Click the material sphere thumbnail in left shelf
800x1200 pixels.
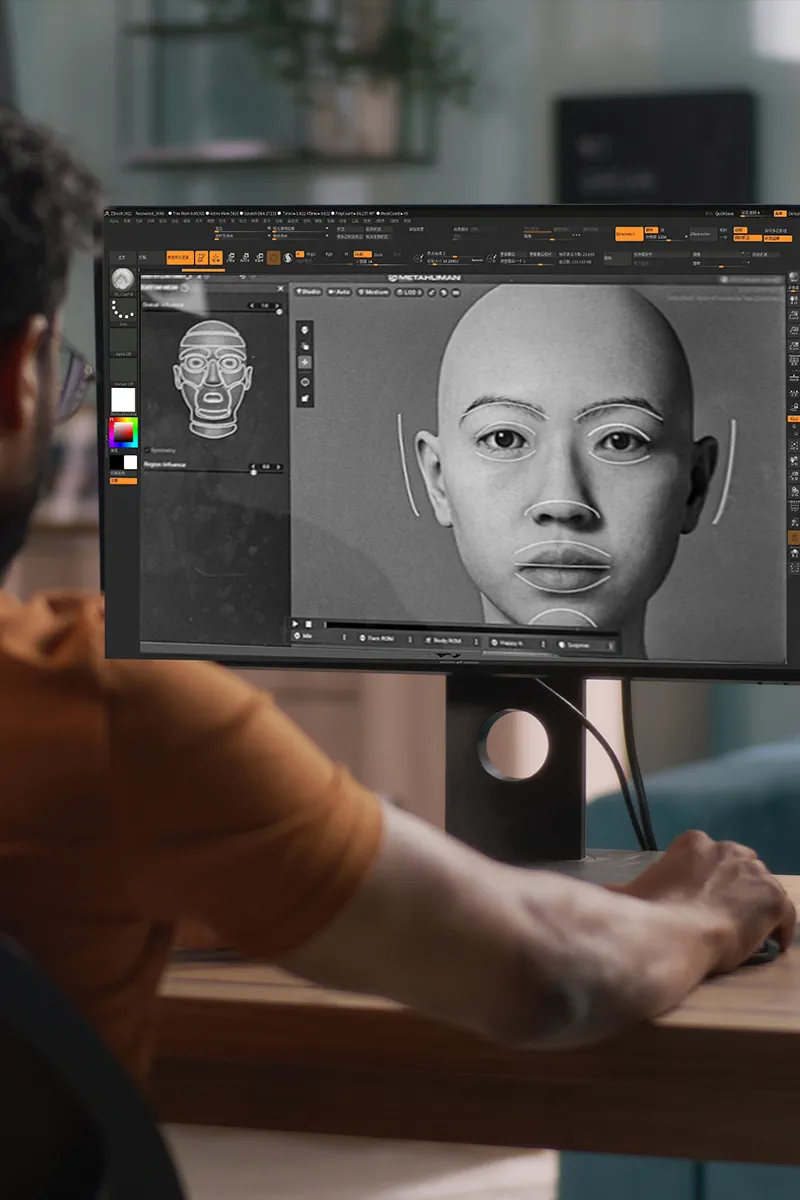122,279
